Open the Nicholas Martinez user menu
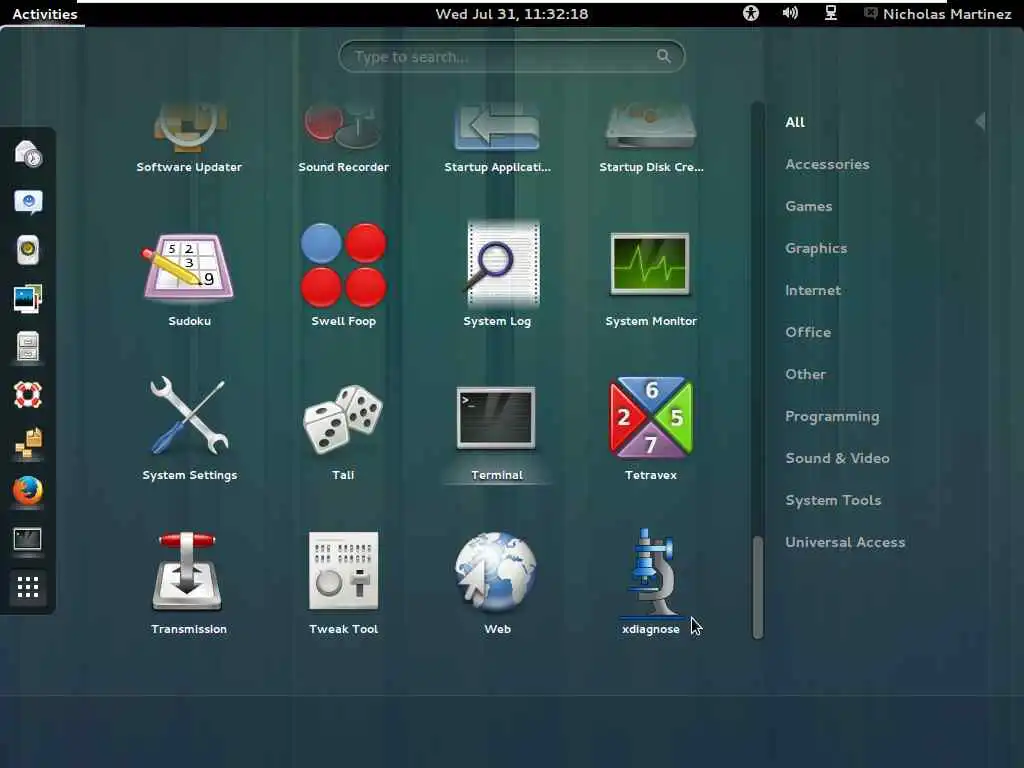Image resolution: width=1024 pixels, height=768 pixels. coord(938,14)
